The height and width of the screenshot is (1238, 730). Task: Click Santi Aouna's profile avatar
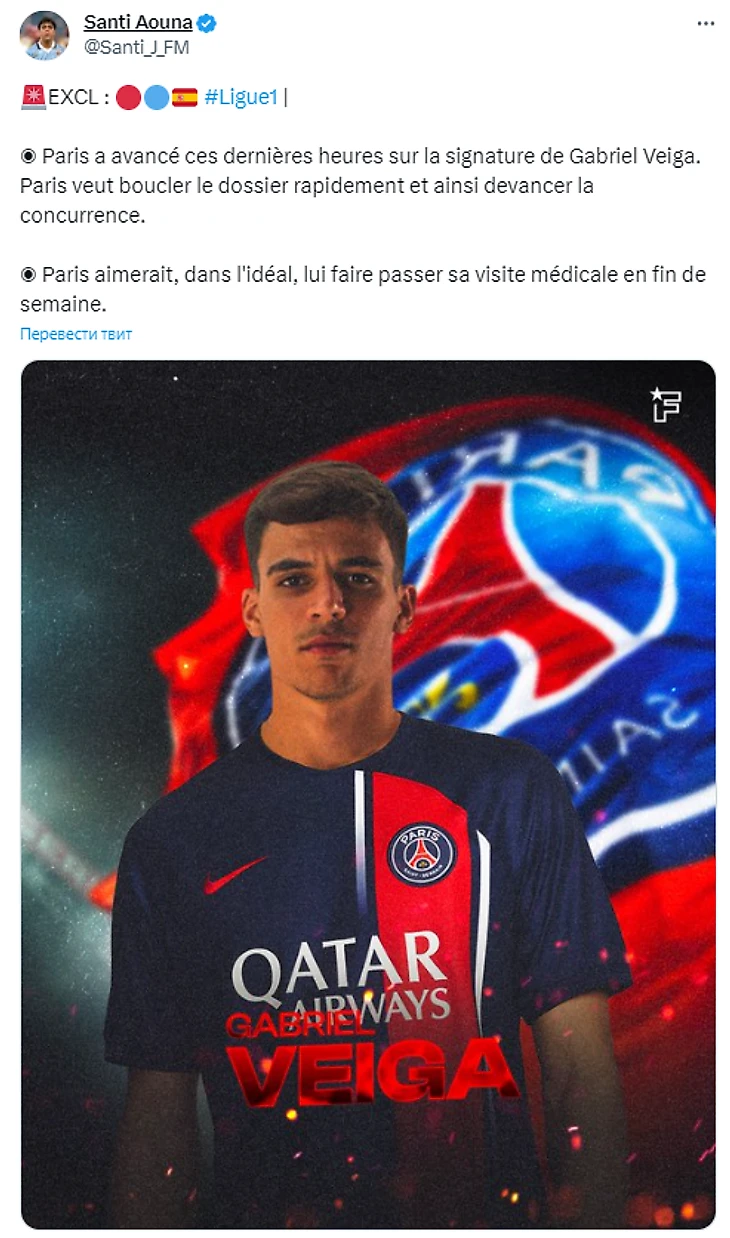point(44,35)
